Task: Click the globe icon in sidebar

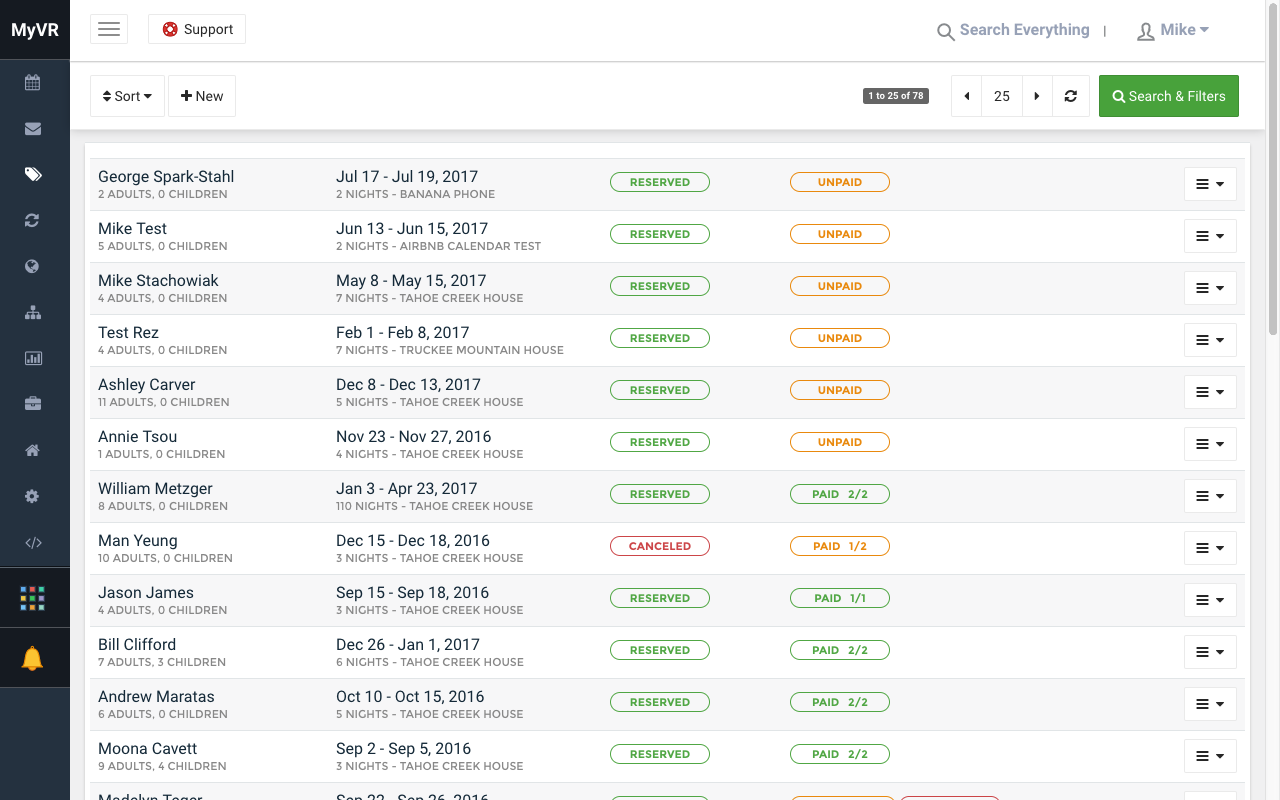Action: [x=33, y=267]
